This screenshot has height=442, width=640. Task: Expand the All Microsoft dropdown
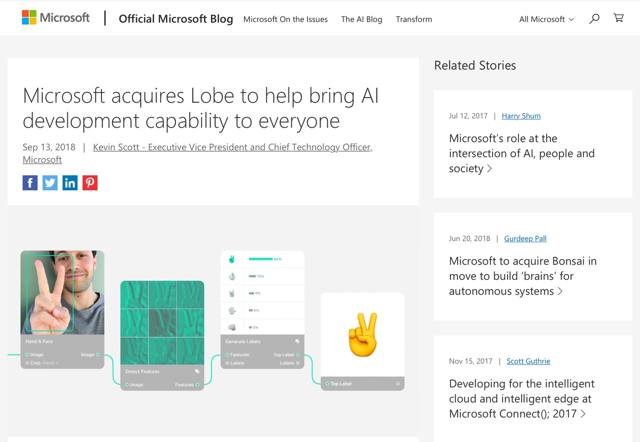tap(547, 19)
